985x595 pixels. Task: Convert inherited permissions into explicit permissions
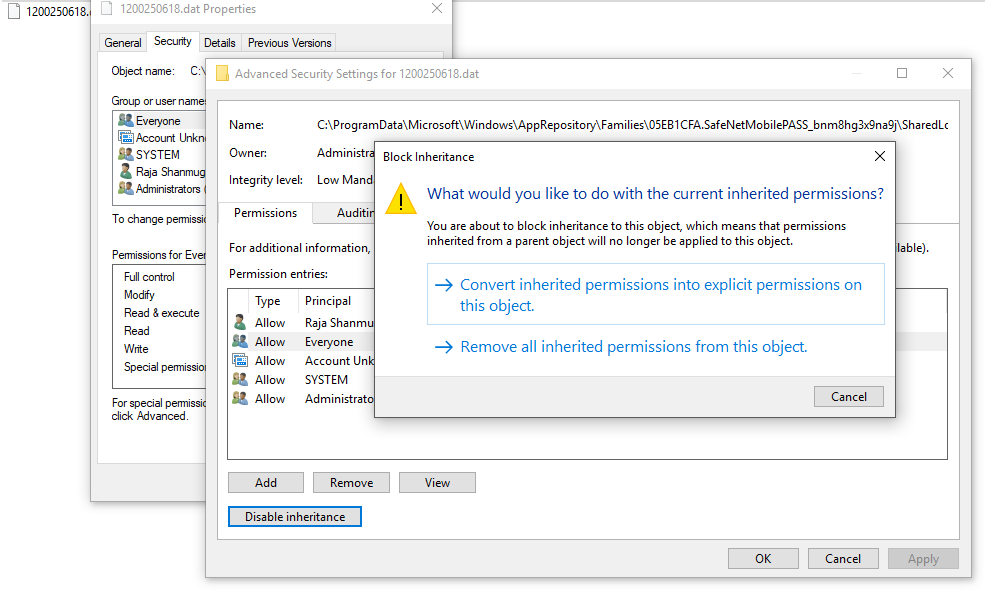tap(655, 295)
